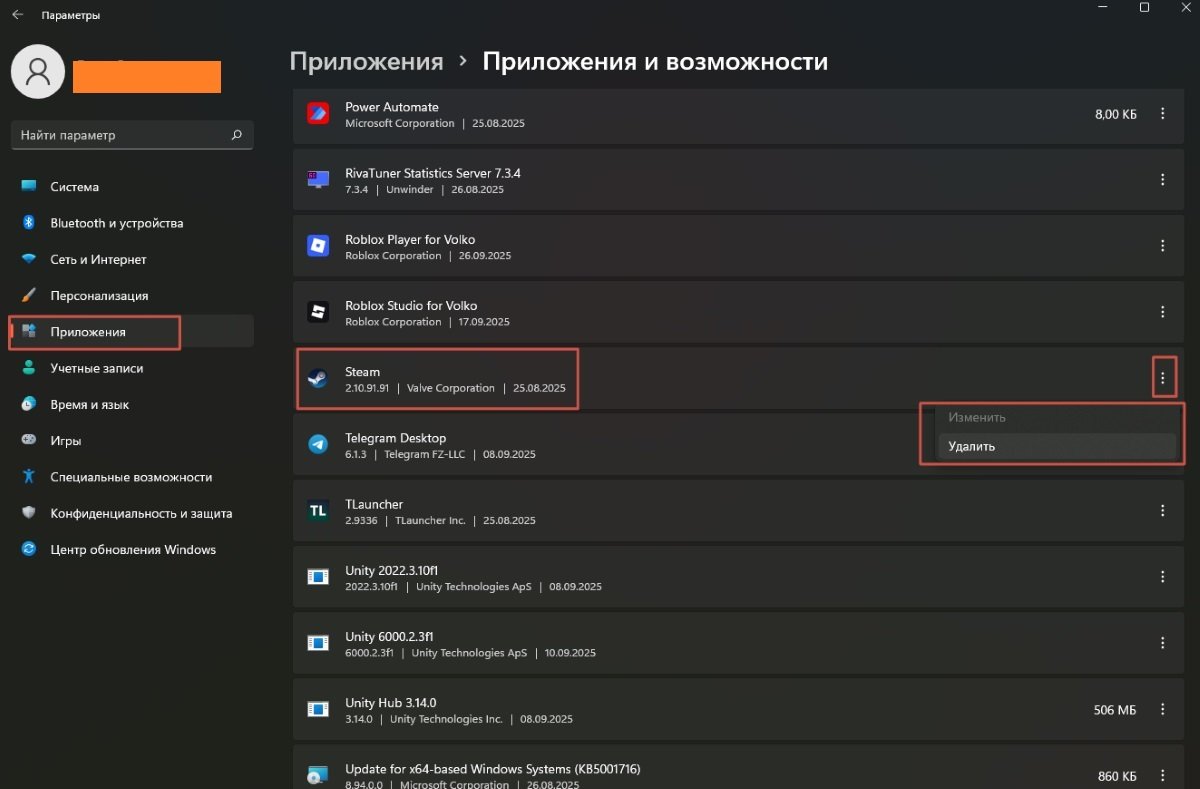Click the Roblox Studio icon
The image size is (1200, 789).
318,312
